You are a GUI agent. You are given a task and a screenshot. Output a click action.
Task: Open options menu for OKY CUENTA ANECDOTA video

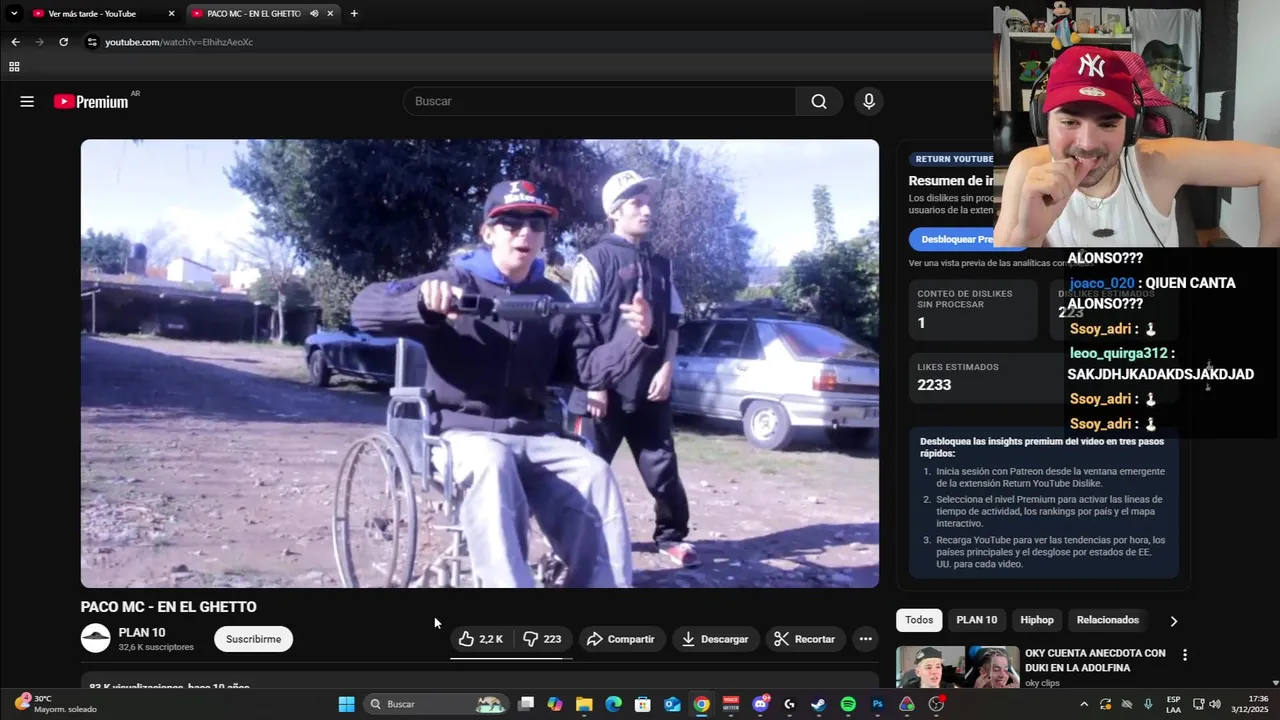[1185, 655]
